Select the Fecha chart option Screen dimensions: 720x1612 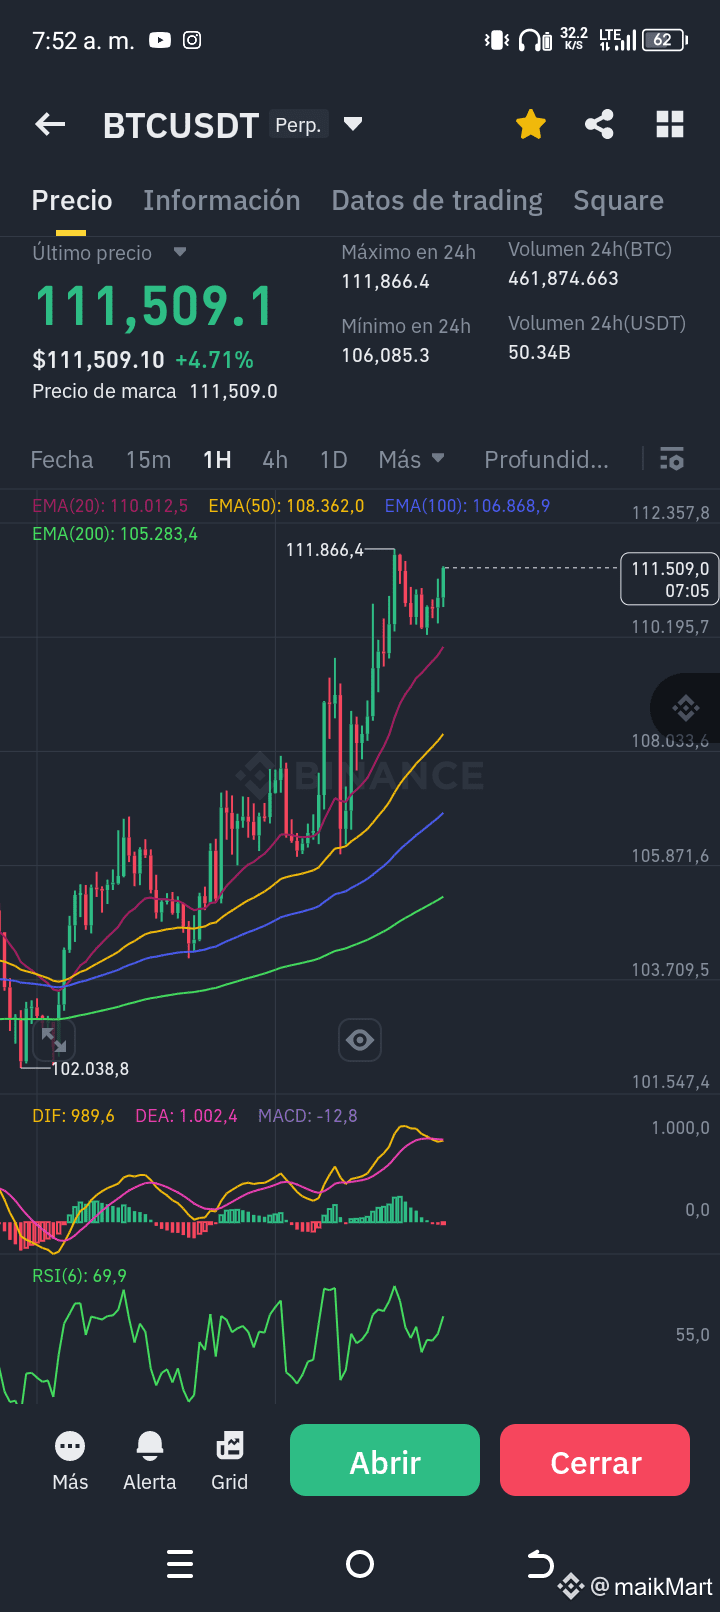(x=62, y=460)
